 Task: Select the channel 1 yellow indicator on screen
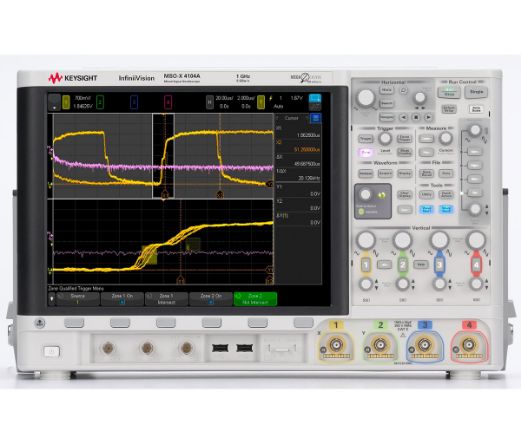[x=66, y=102]
